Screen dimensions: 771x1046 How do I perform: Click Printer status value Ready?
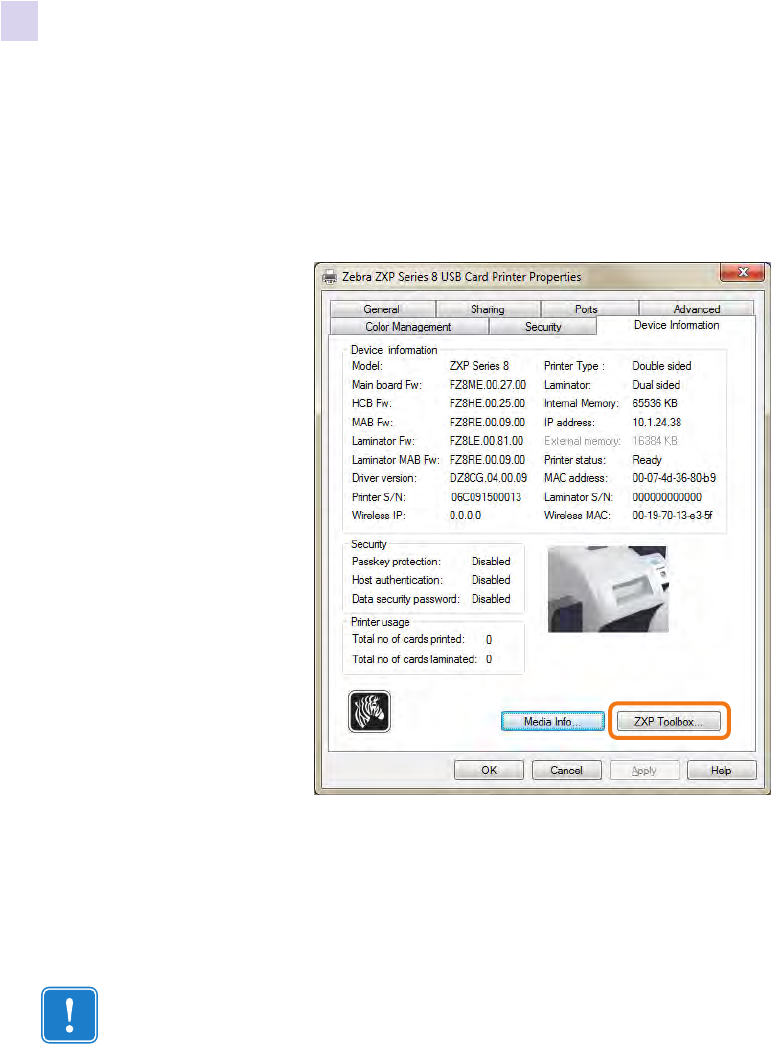(647, 460)
